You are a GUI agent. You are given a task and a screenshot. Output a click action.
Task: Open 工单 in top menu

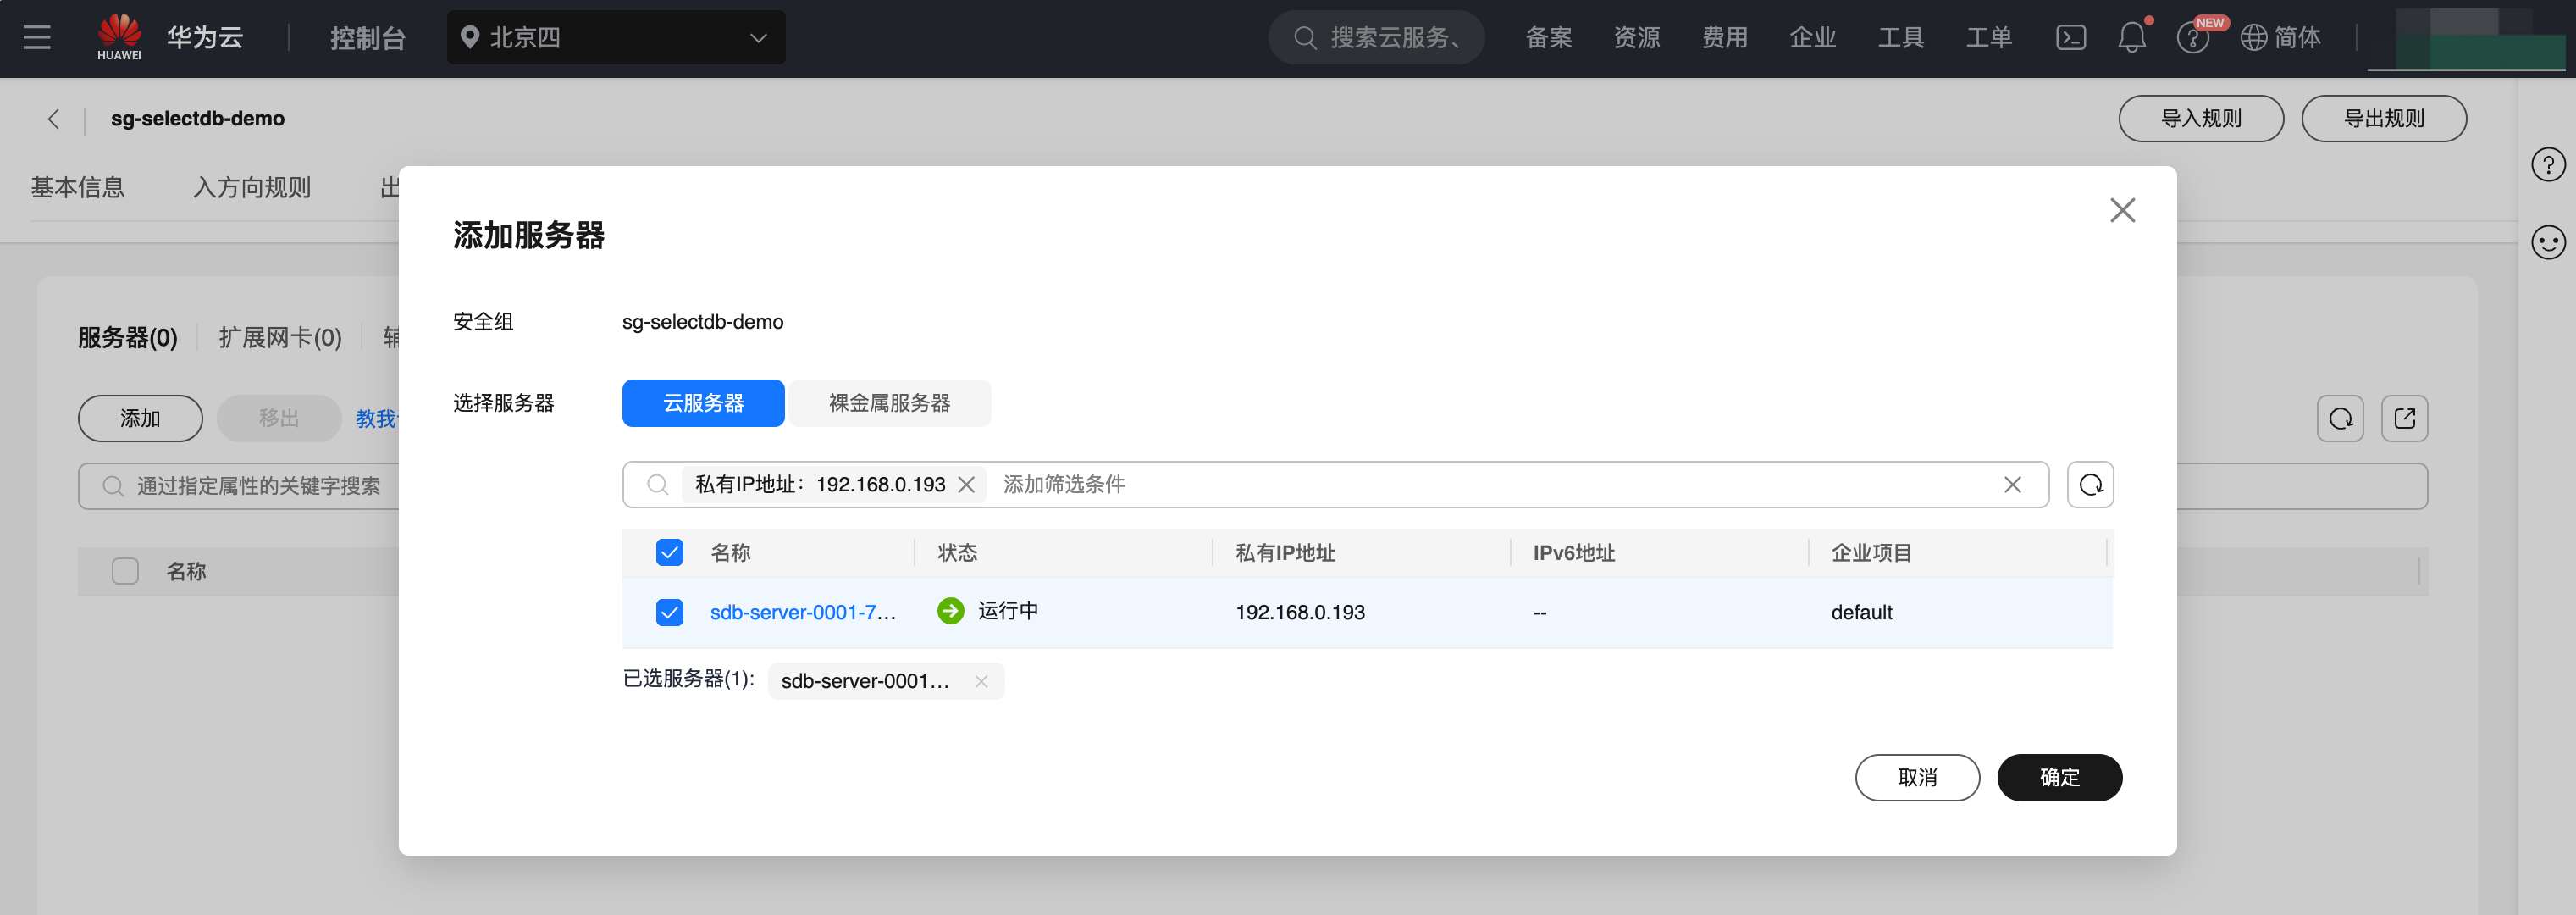point(1989,38)
